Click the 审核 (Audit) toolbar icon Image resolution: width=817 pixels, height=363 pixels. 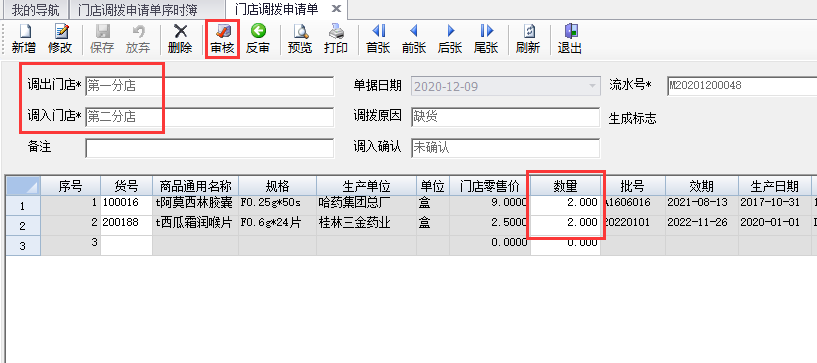[x=222, y=39]
